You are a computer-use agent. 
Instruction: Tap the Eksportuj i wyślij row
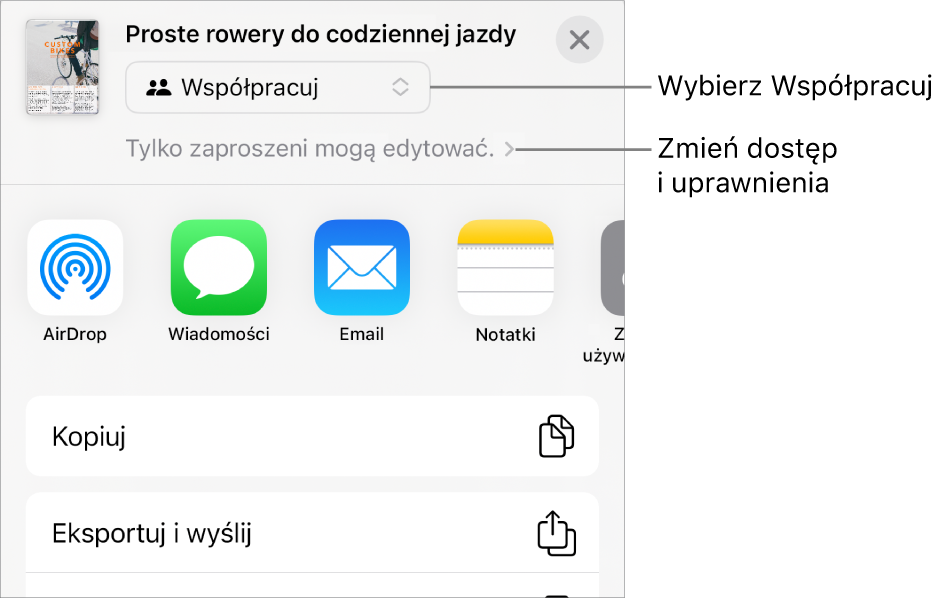pyautogui.click(x=312, y=533)
